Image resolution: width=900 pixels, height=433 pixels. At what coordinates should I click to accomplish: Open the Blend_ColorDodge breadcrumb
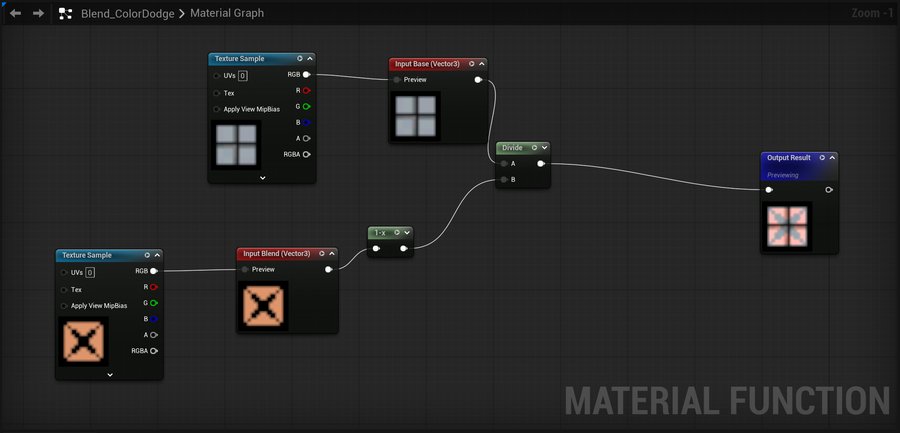pos(129,14)
